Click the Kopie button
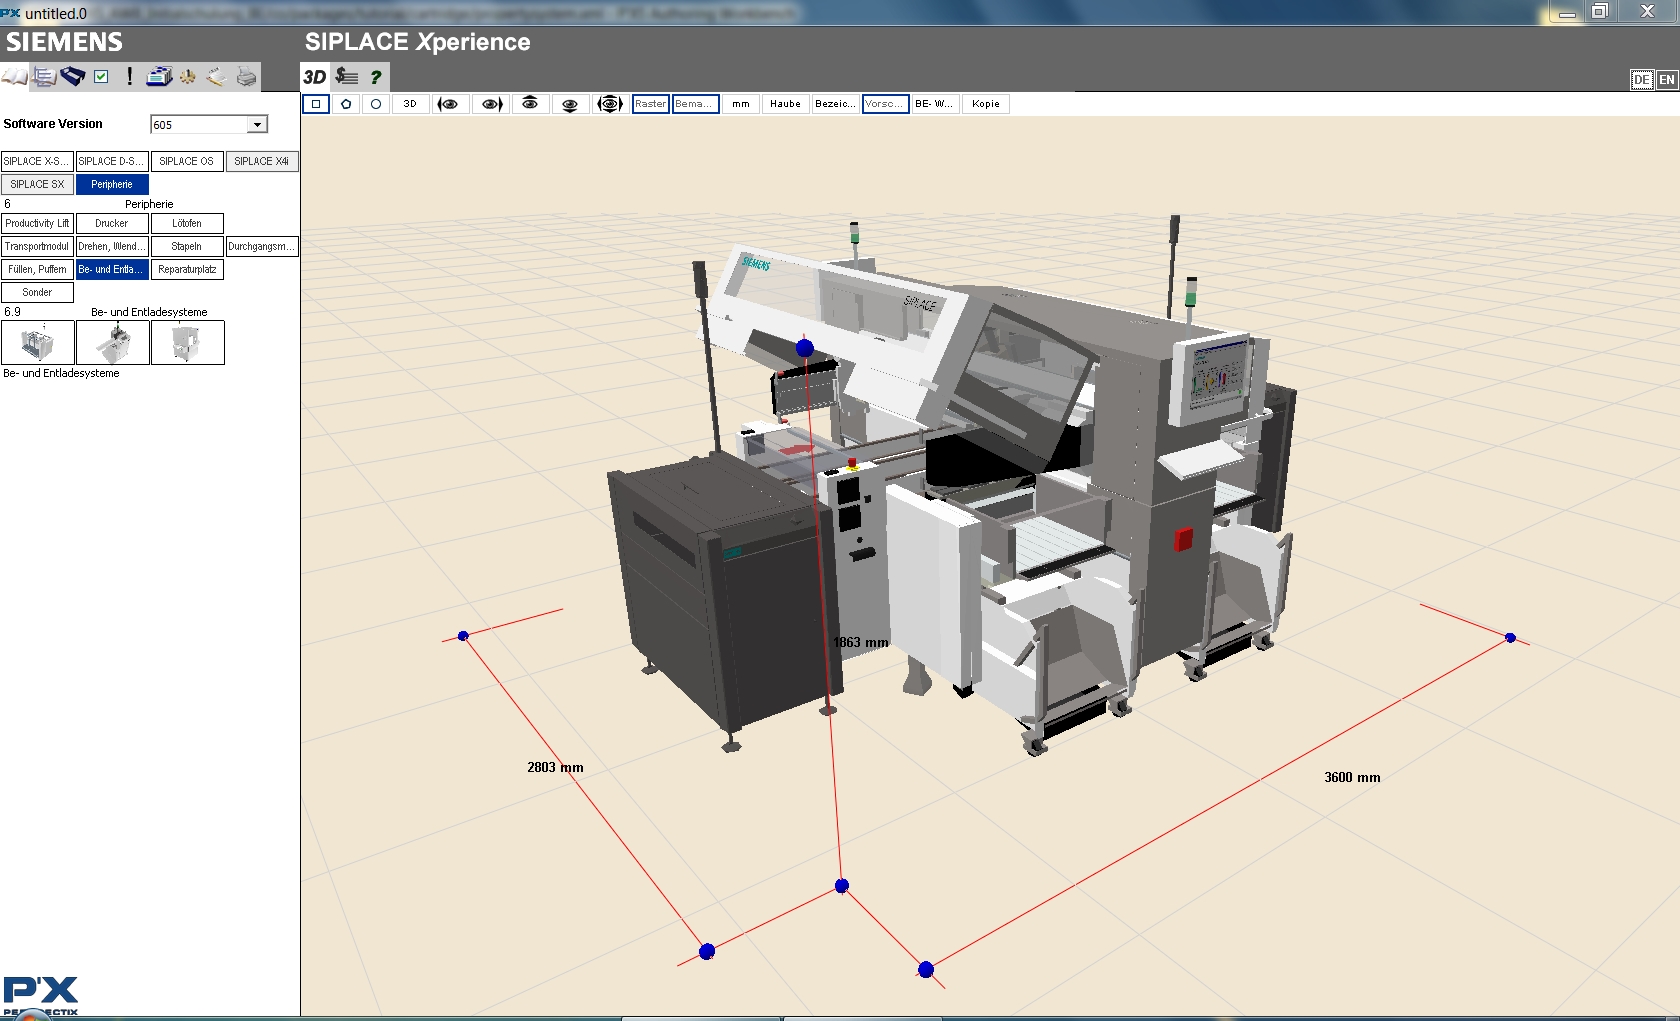1680x1021 pixels. pos(985,104)
